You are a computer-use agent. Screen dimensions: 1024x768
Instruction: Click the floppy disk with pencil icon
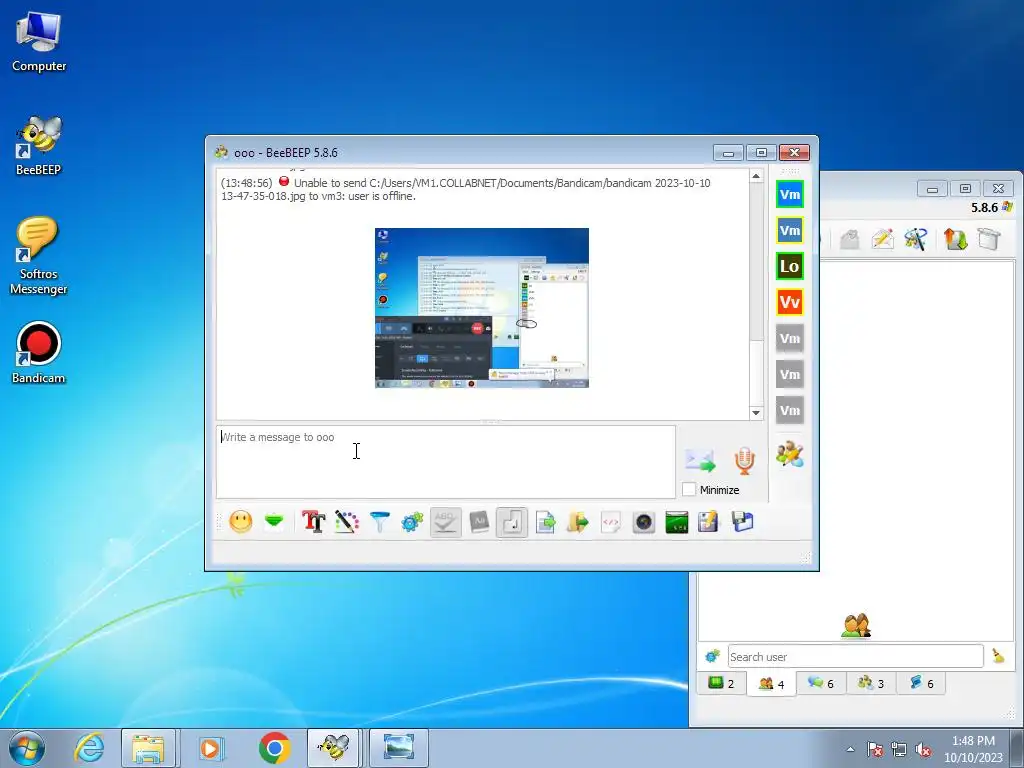click(709, 522)
